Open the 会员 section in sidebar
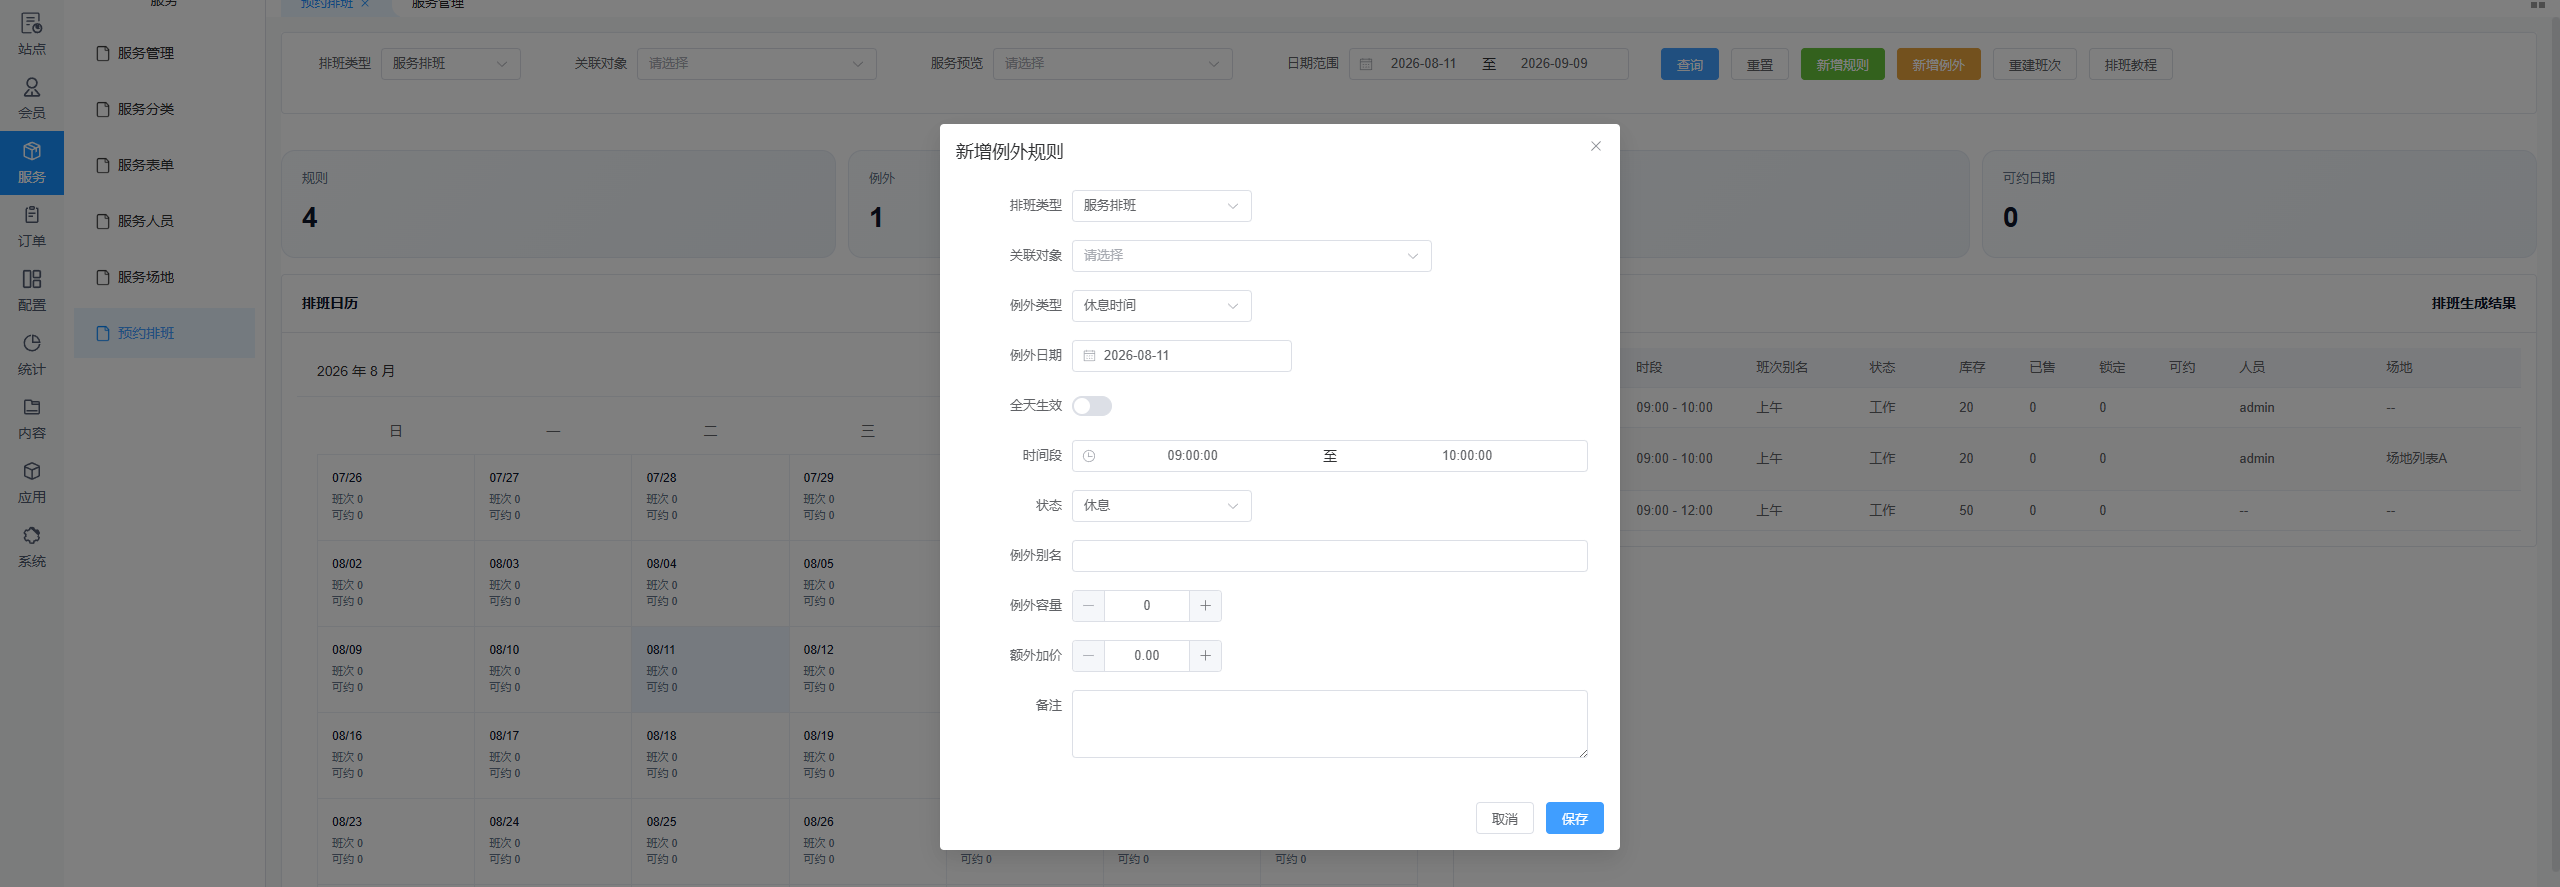This screenshot has height=887, width=2560. pos(32,99)
